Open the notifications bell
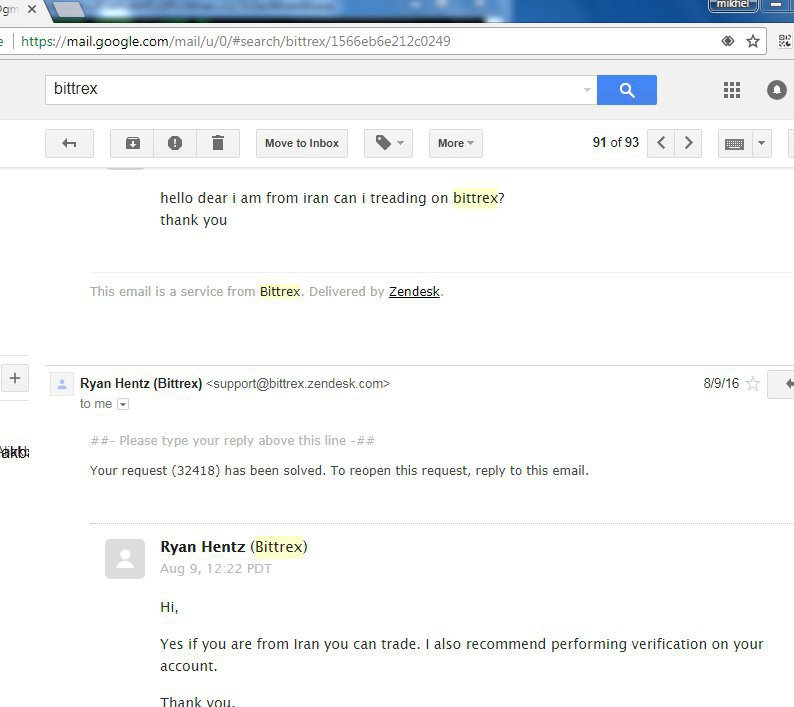Screen dimensions: 794x707 [x=776, y=90]
